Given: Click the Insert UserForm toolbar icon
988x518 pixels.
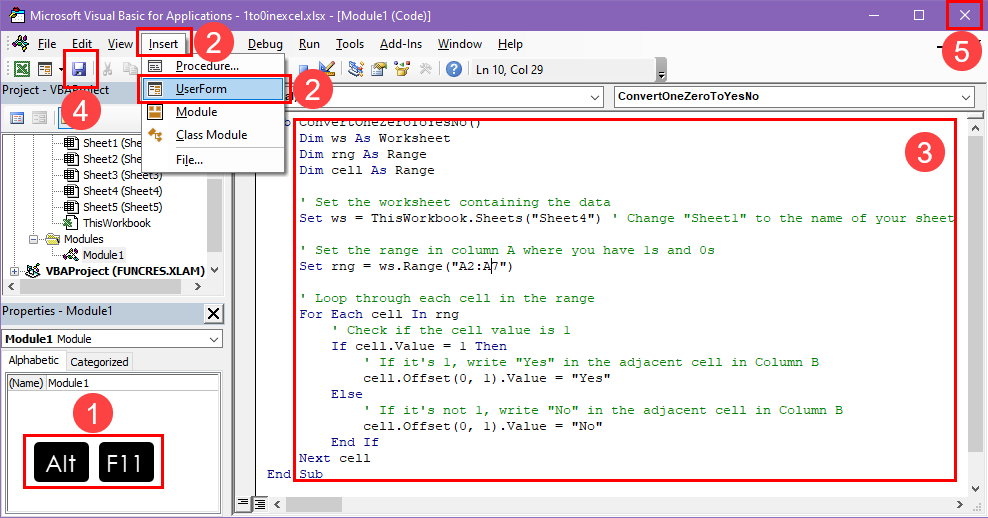Looking at the screenshot, I should [x=45, y=69].
